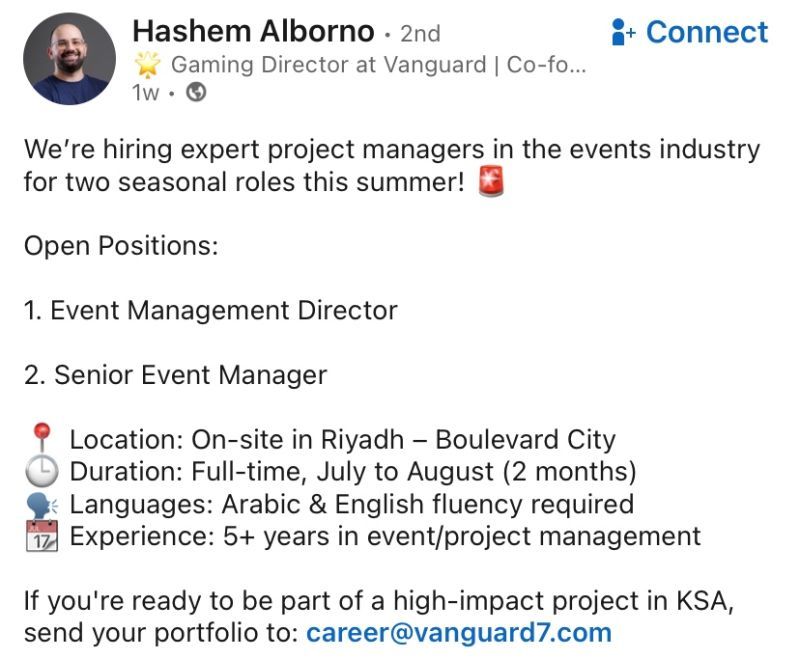
Task: Click the add-person icon beside Connect
Action: (x=623, y=32)
